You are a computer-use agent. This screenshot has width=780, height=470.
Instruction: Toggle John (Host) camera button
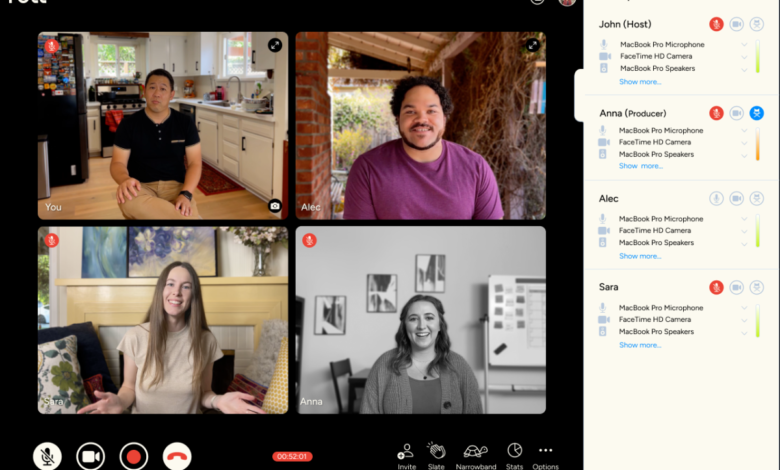pos(736,24)
